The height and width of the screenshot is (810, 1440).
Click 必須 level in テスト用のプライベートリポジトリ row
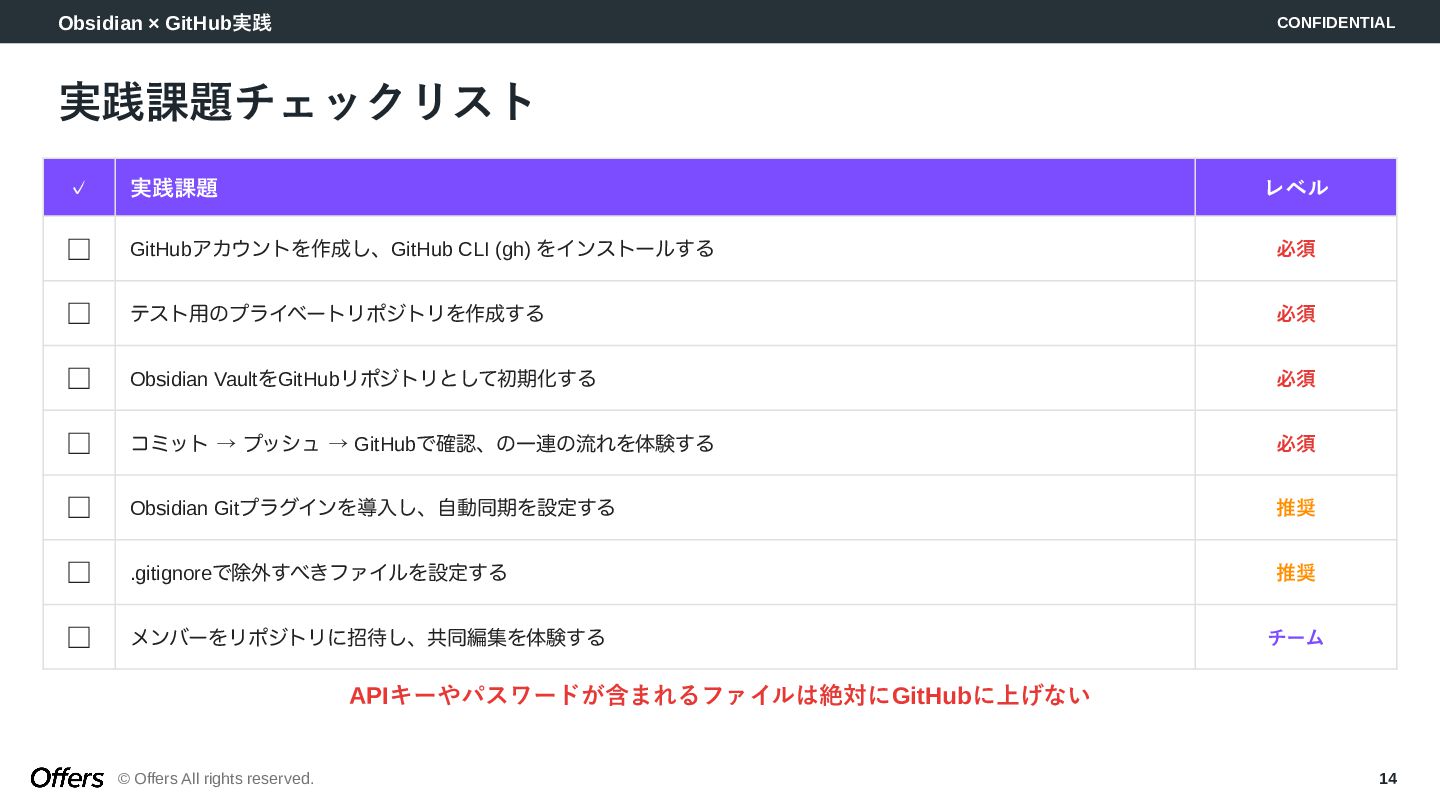point(1296,314)
